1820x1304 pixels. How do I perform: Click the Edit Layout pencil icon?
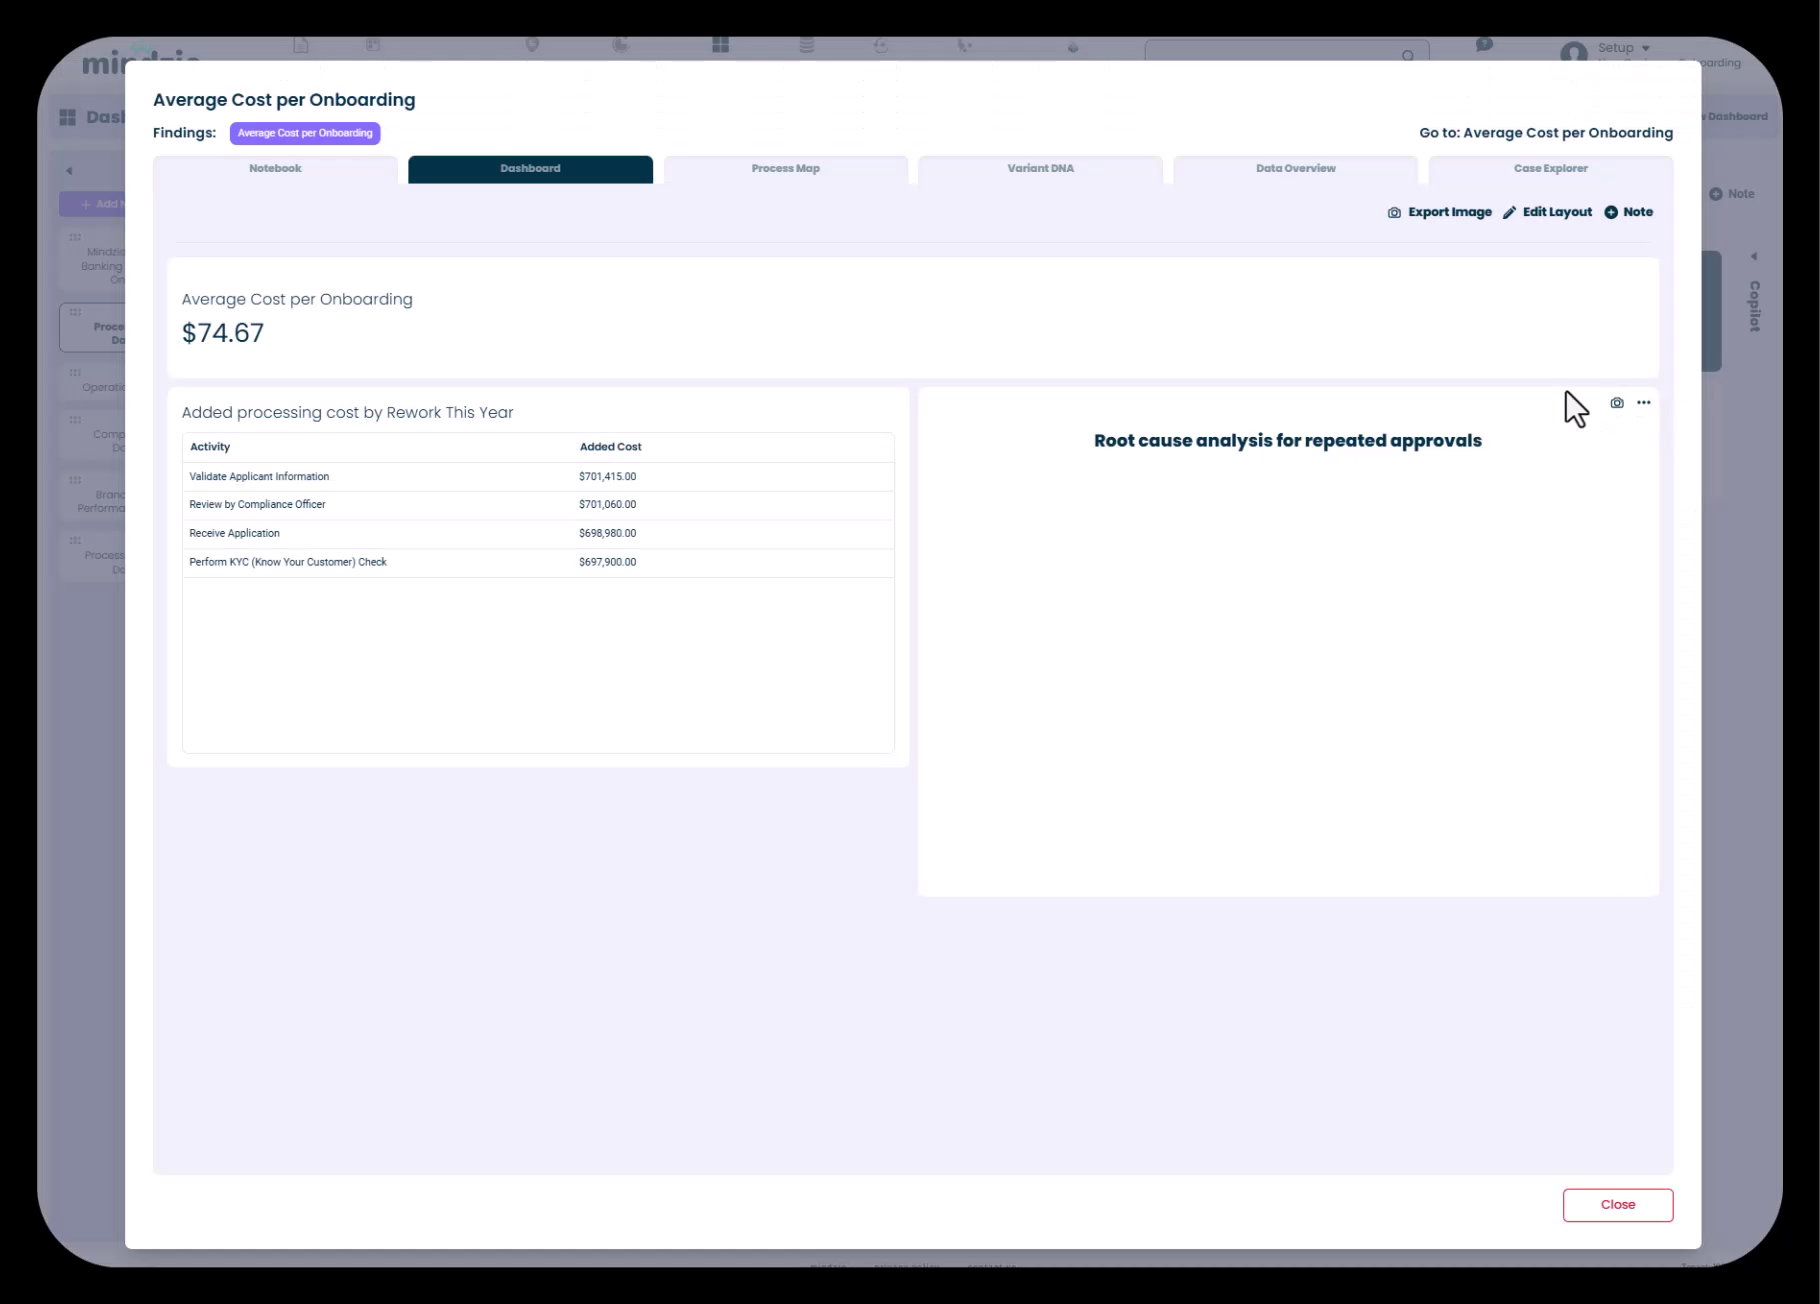point(1509,213)
